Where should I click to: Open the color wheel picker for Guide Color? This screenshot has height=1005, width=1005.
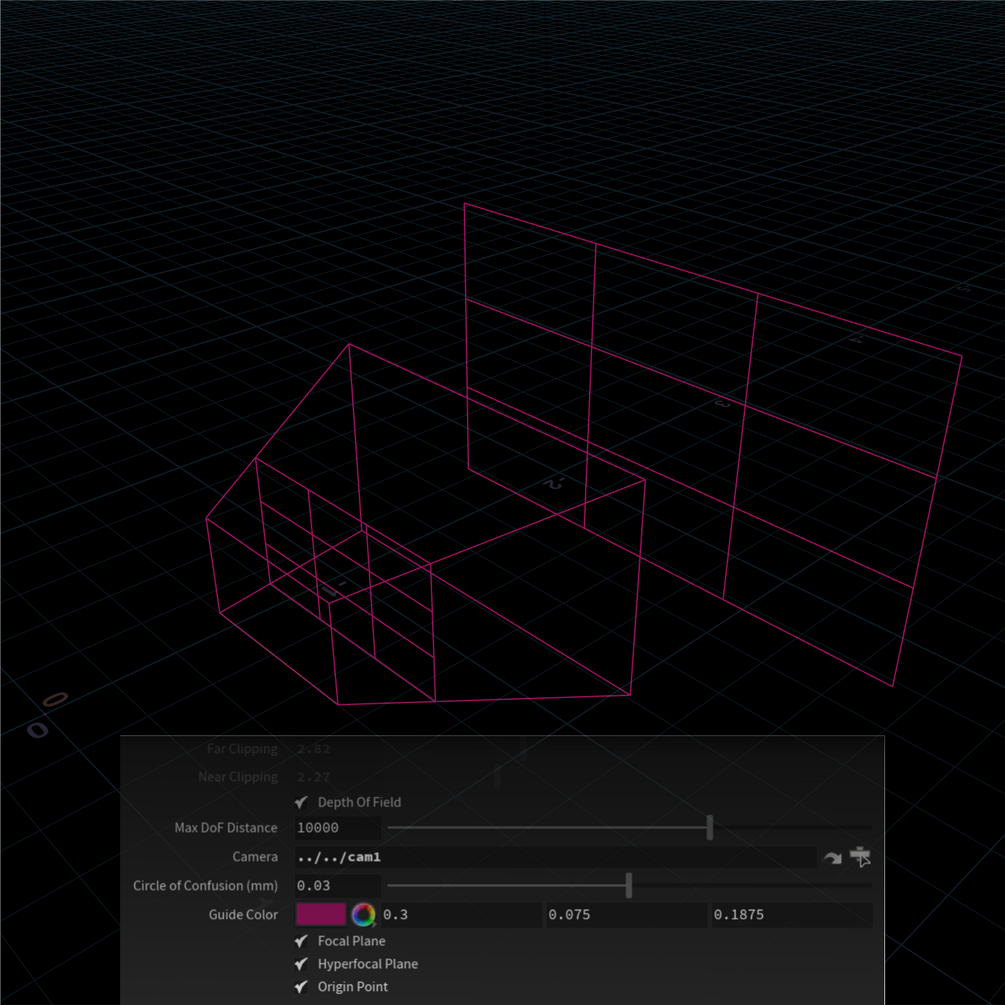(x=363, y=915)
